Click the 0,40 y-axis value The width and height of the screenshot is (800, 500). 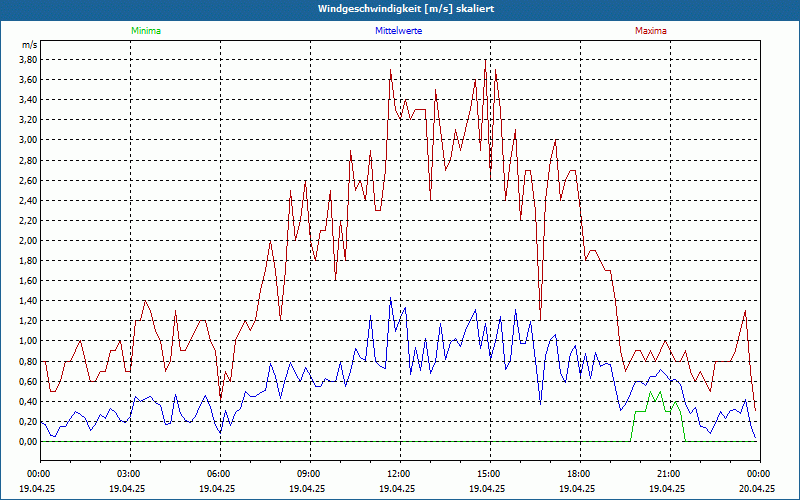pos(28,402)
